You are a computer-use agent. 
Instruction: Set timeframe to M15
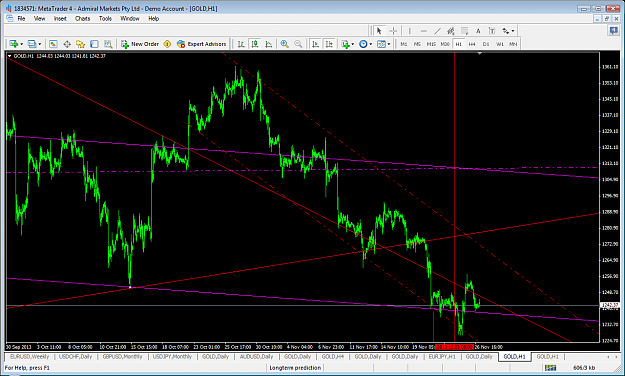431,44
